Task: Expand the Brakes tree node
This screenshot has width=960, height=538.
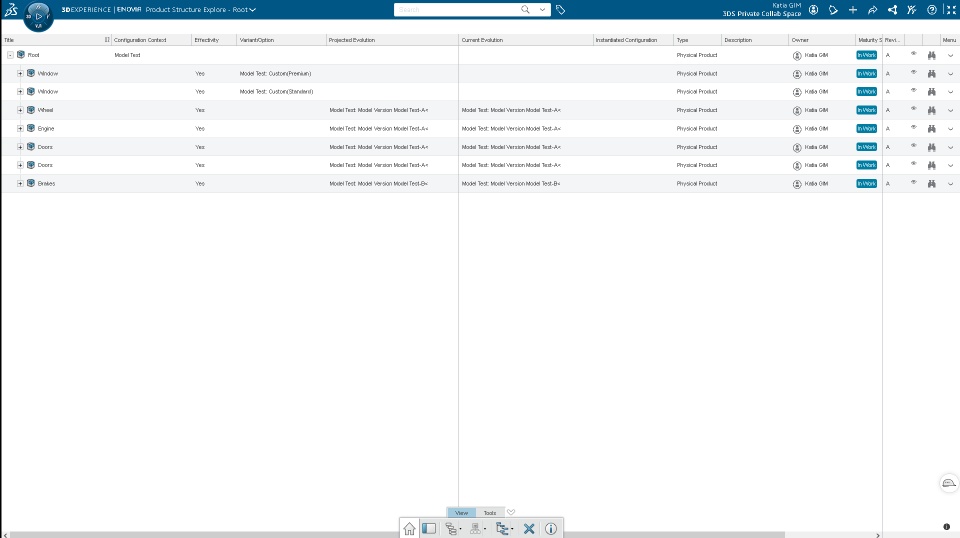Action: click(20, 184)
